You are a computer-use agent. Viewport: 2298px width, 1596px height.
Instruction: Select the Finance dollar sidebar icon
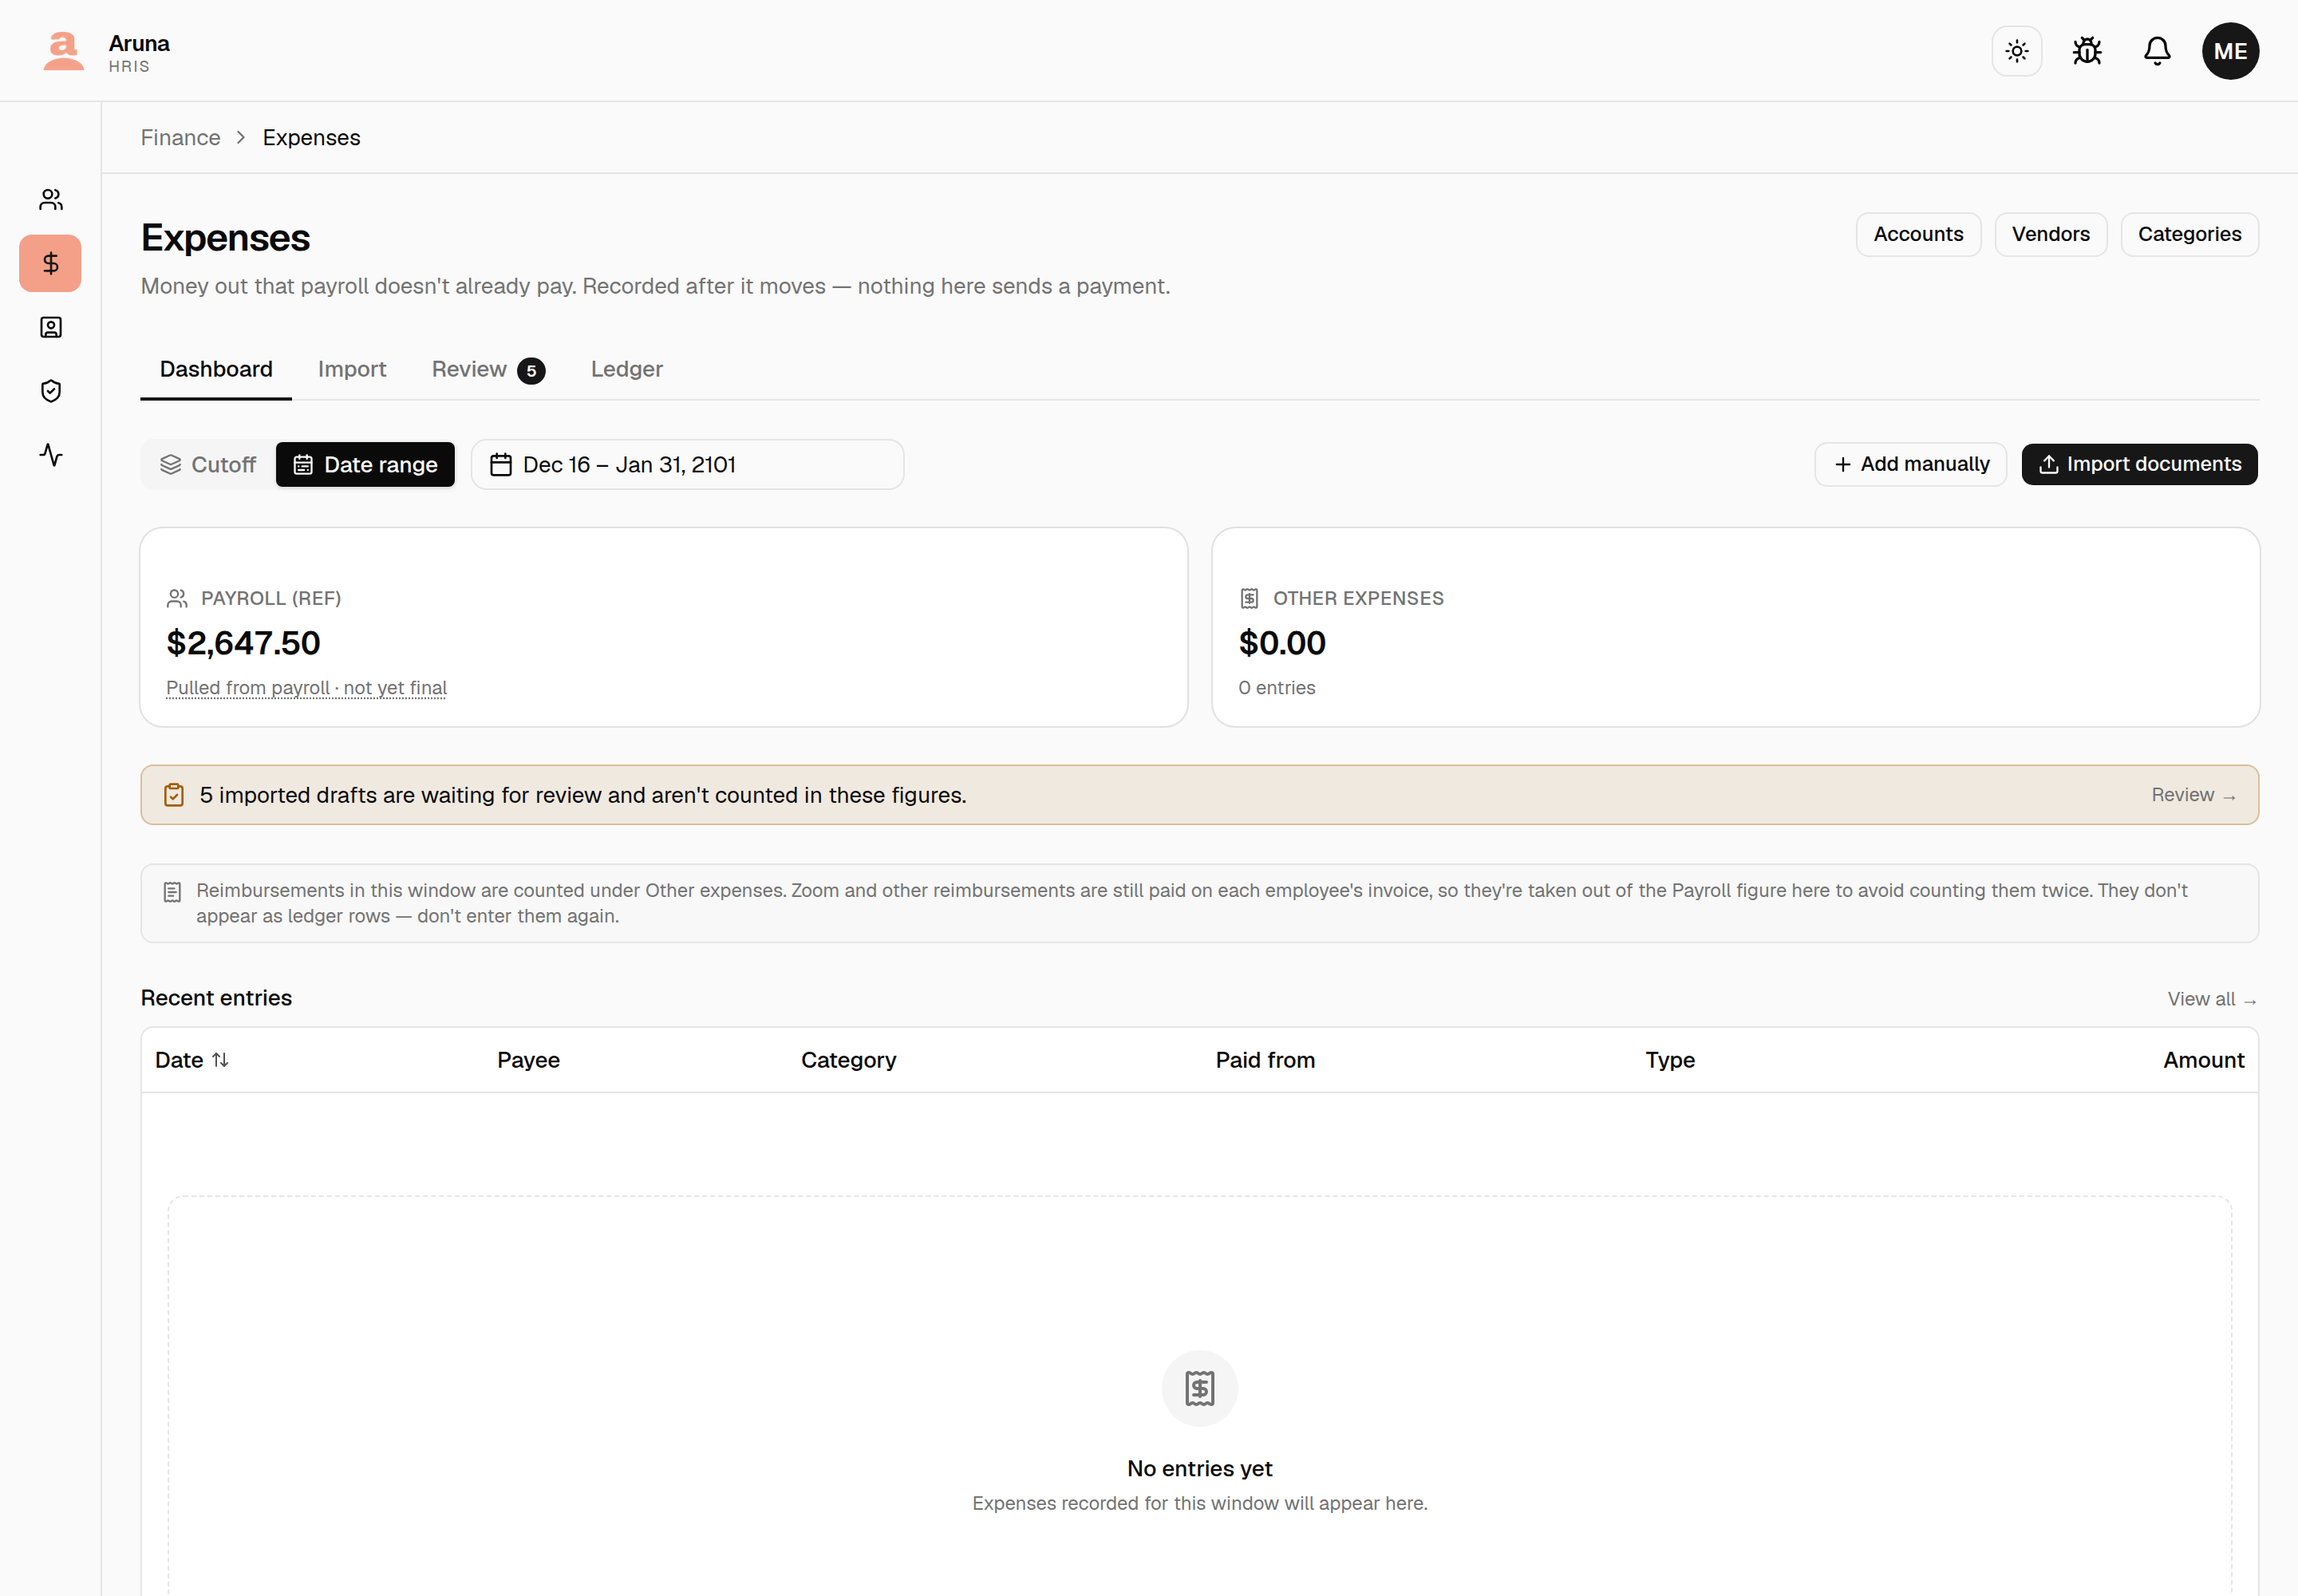click(51, 263)
